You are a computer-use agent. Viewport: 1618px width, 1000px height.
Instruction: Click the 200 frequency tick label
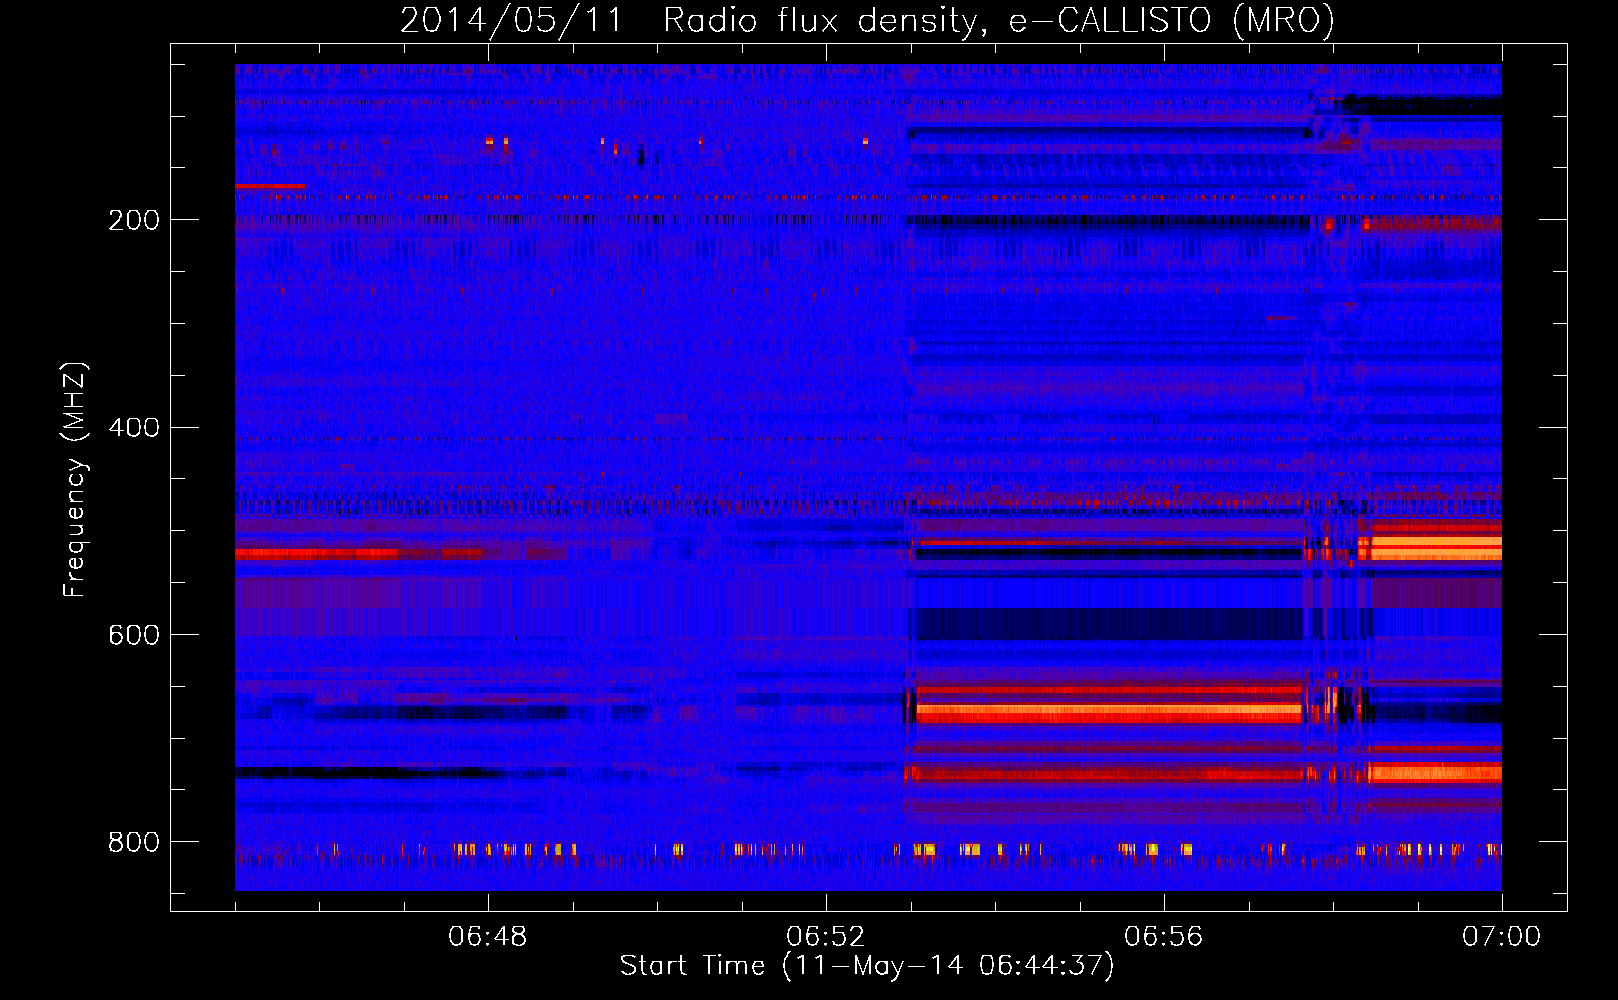point(134,220)
